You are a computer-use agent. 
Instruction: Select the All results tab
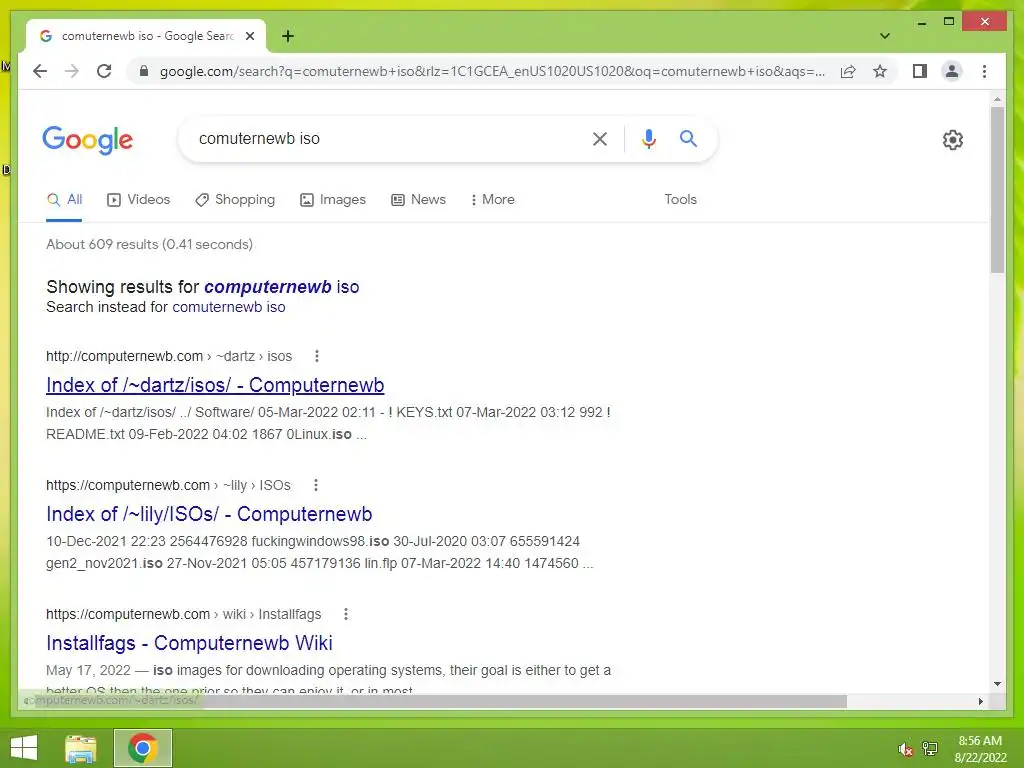tap(64, 200)
